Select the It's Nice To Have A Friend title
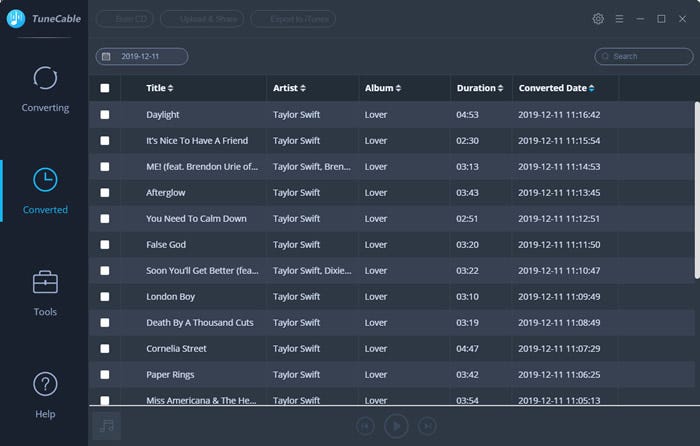The width and height of the screenshot is (700, 446). (197, 141)
